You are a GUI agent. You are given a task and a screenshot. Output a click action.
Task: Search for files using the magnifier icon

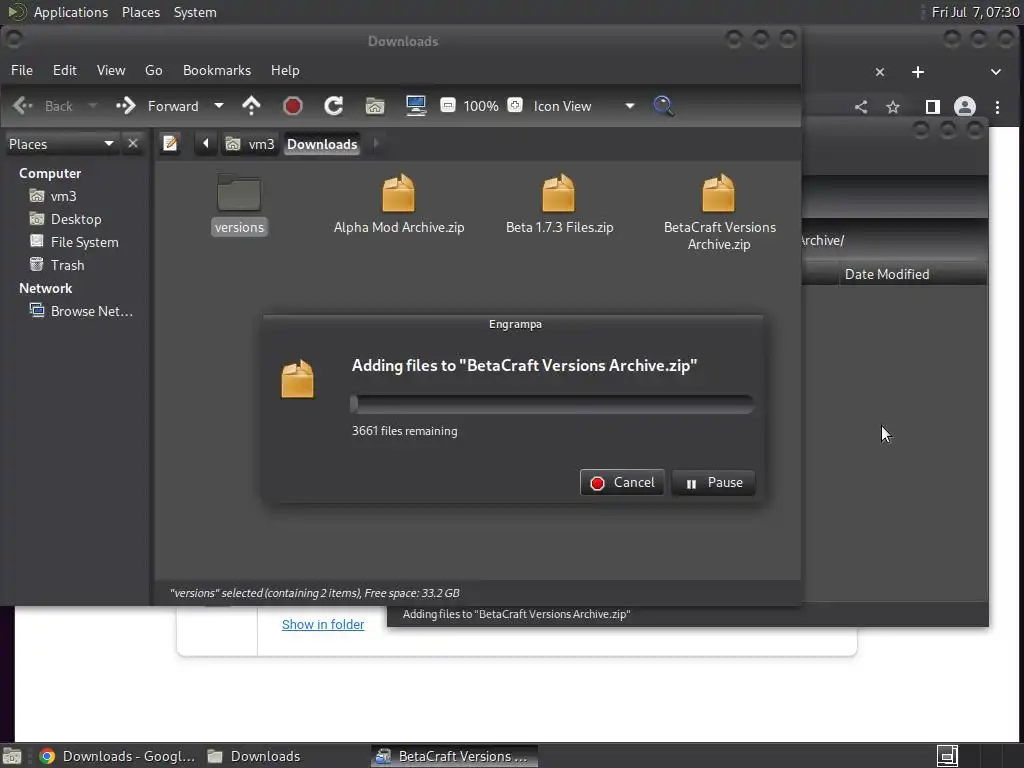663,106
